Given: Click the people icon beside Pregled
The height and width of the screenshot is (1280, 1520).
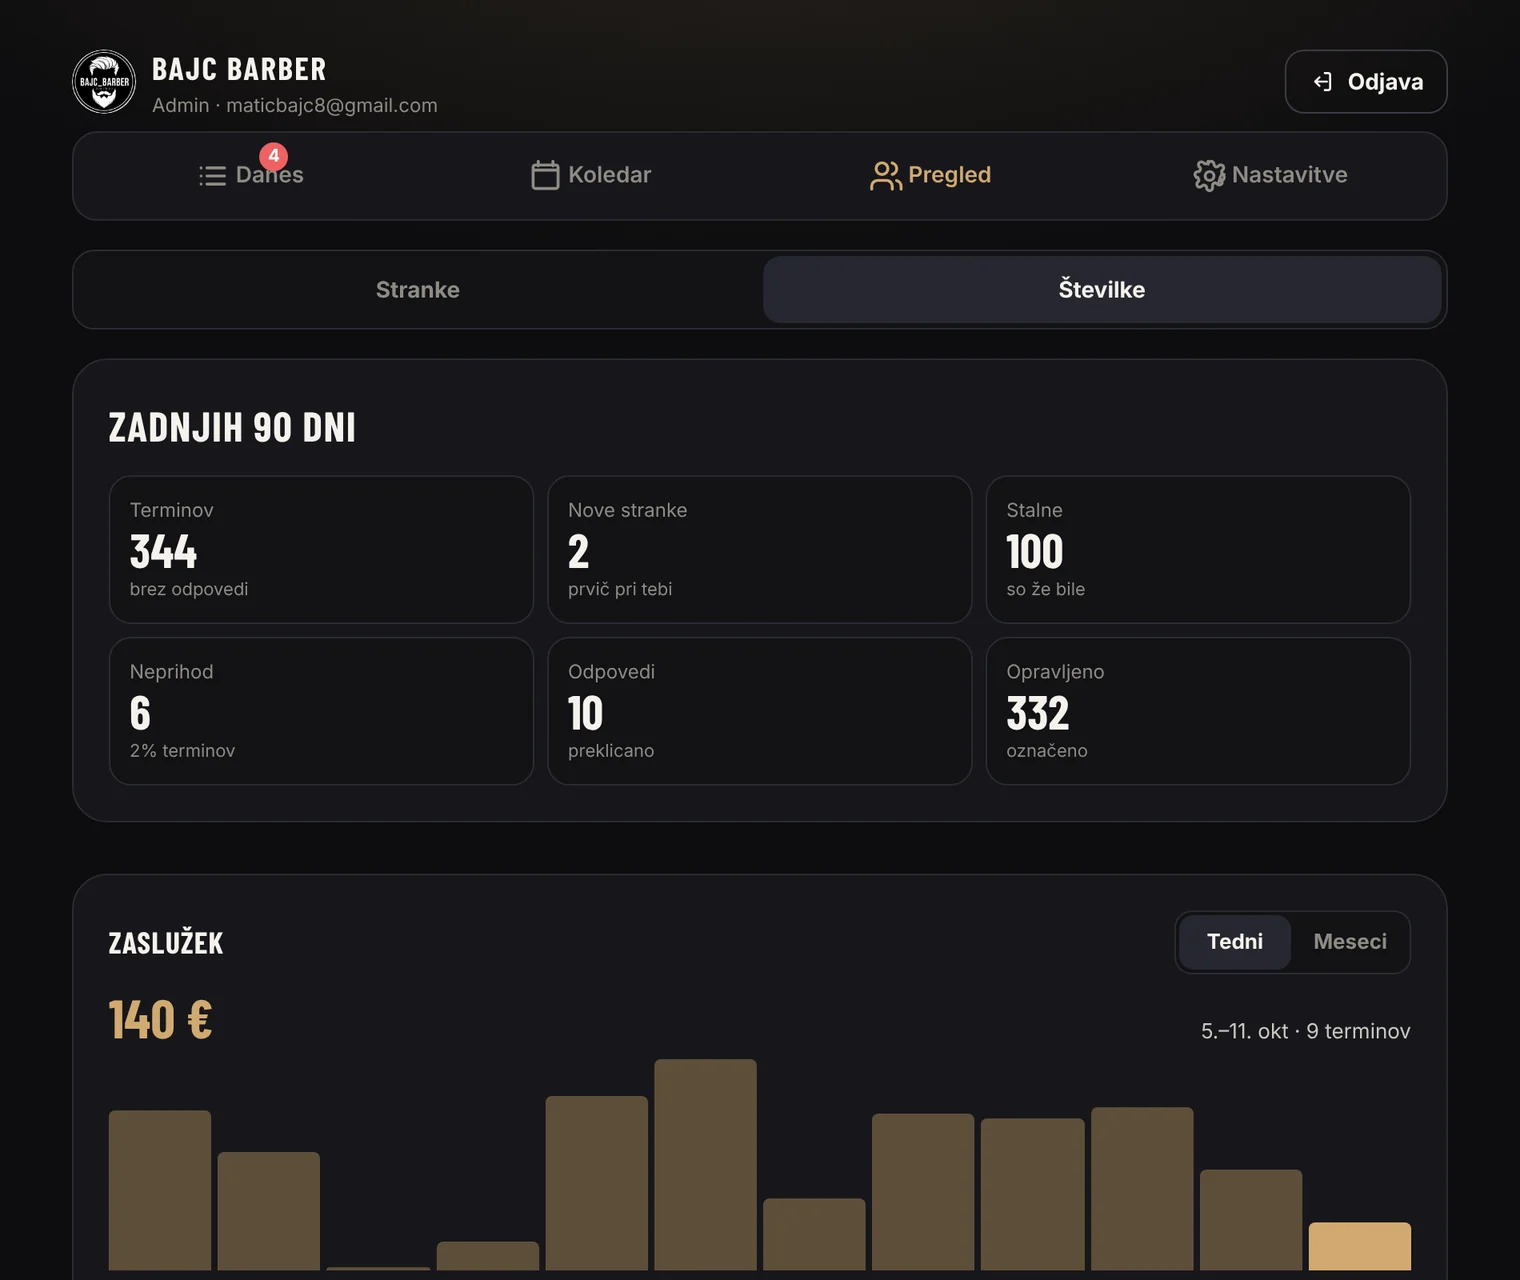Looking at the screenshot, I should [x=885, y=175].
